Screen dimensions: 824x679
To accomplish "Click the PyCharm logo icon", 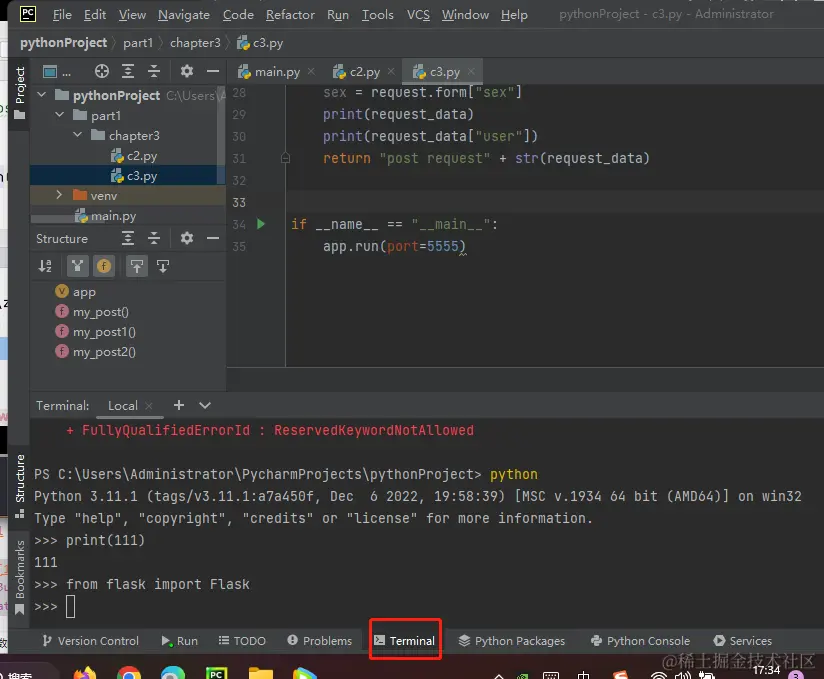I will pos(27,14).
